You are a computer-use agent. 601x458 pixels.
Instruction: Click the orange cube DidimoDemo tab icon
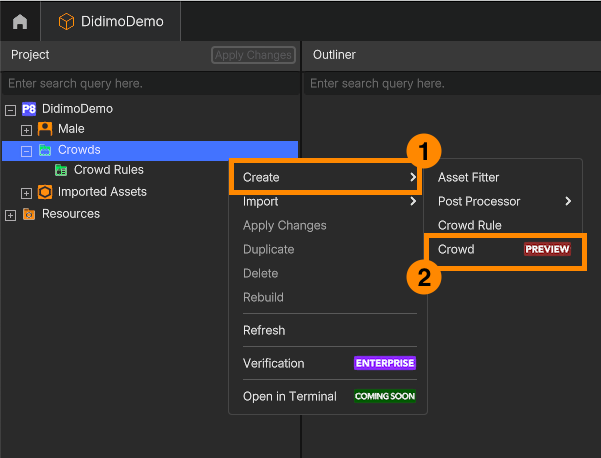pyautogui.click(x=66, y=21)
